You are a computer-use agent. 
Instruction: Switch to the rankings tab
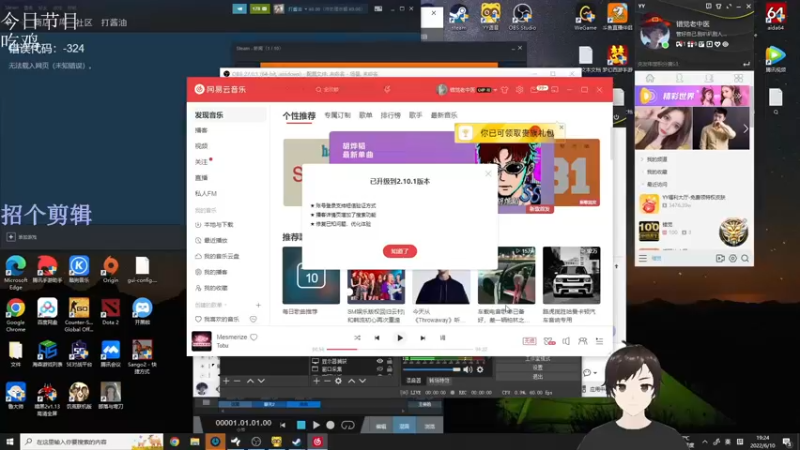(391, 115)
